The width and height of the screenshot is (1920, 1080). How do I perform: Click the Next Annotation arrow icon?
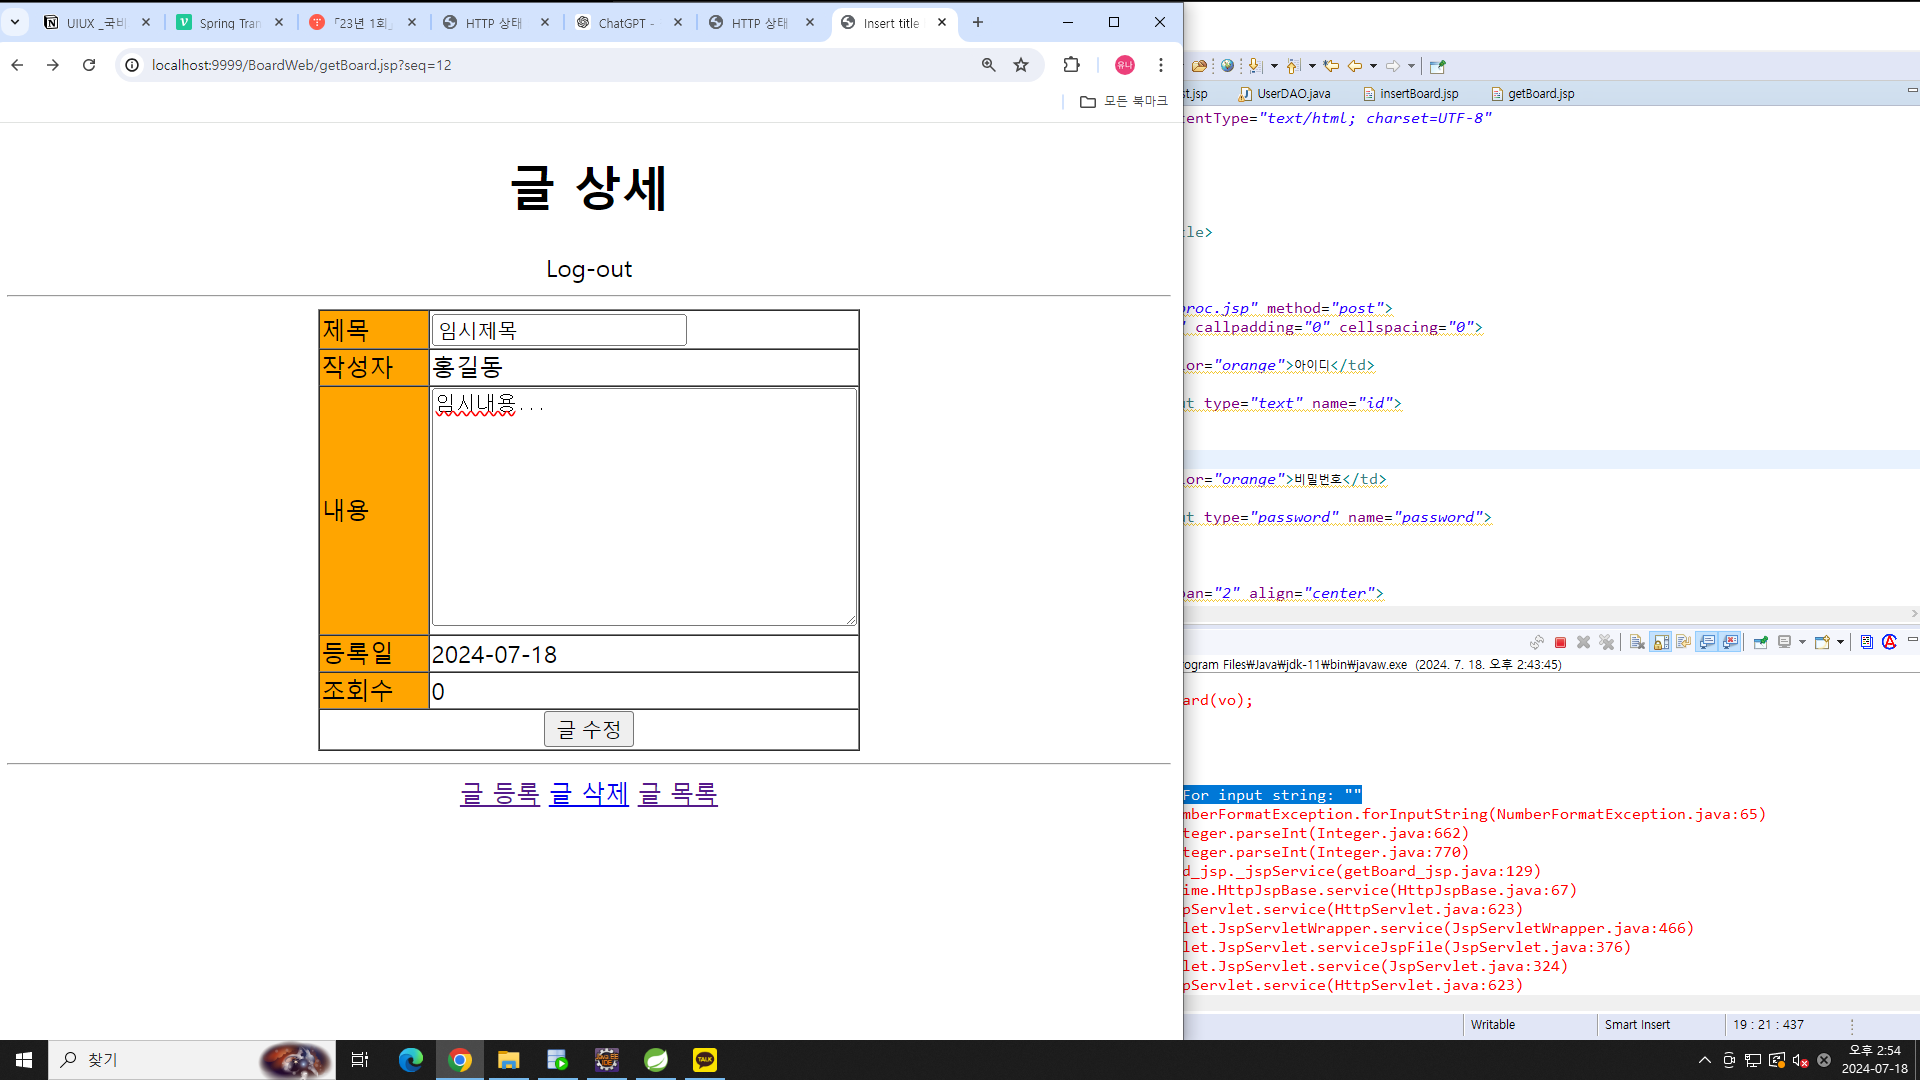[x=1254, y=66]
